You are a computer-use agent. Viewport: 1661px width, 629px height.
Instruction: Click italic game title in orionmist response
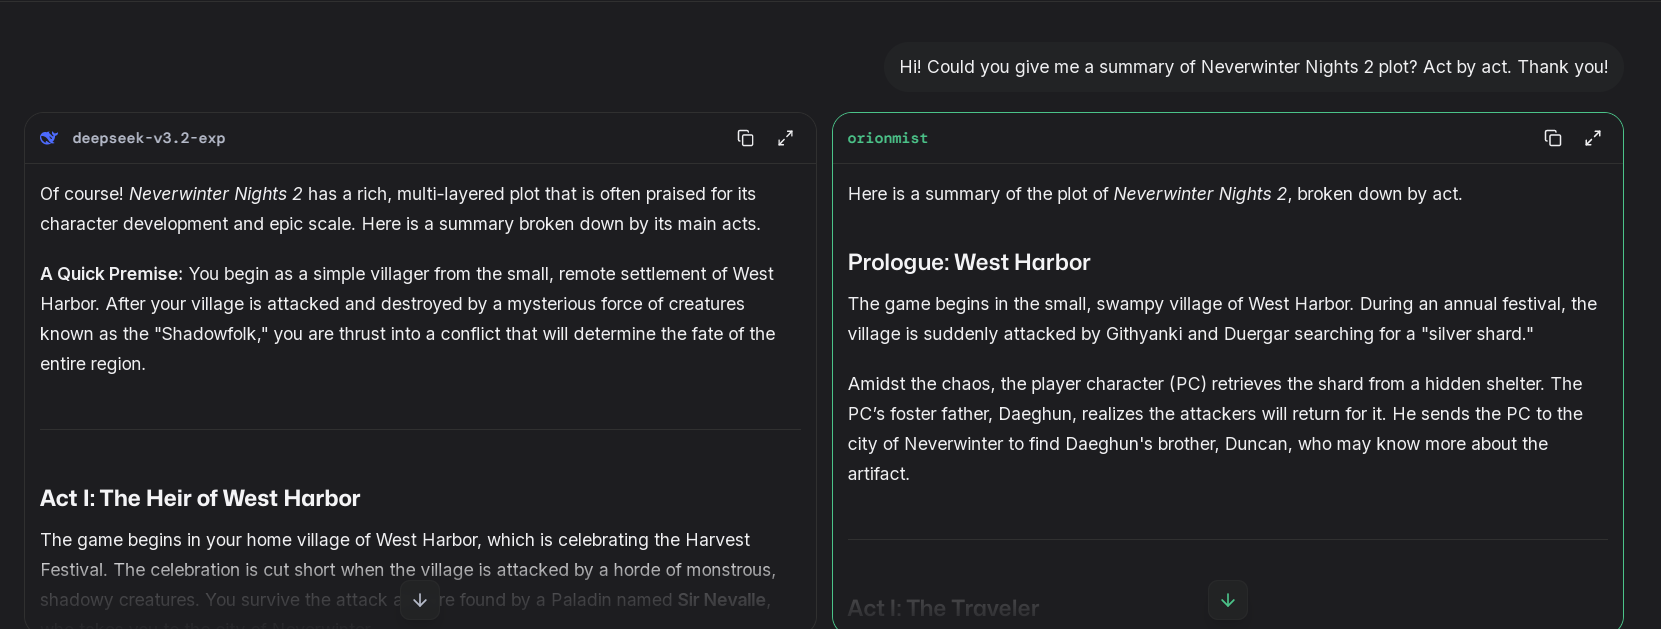(1199, 194)
